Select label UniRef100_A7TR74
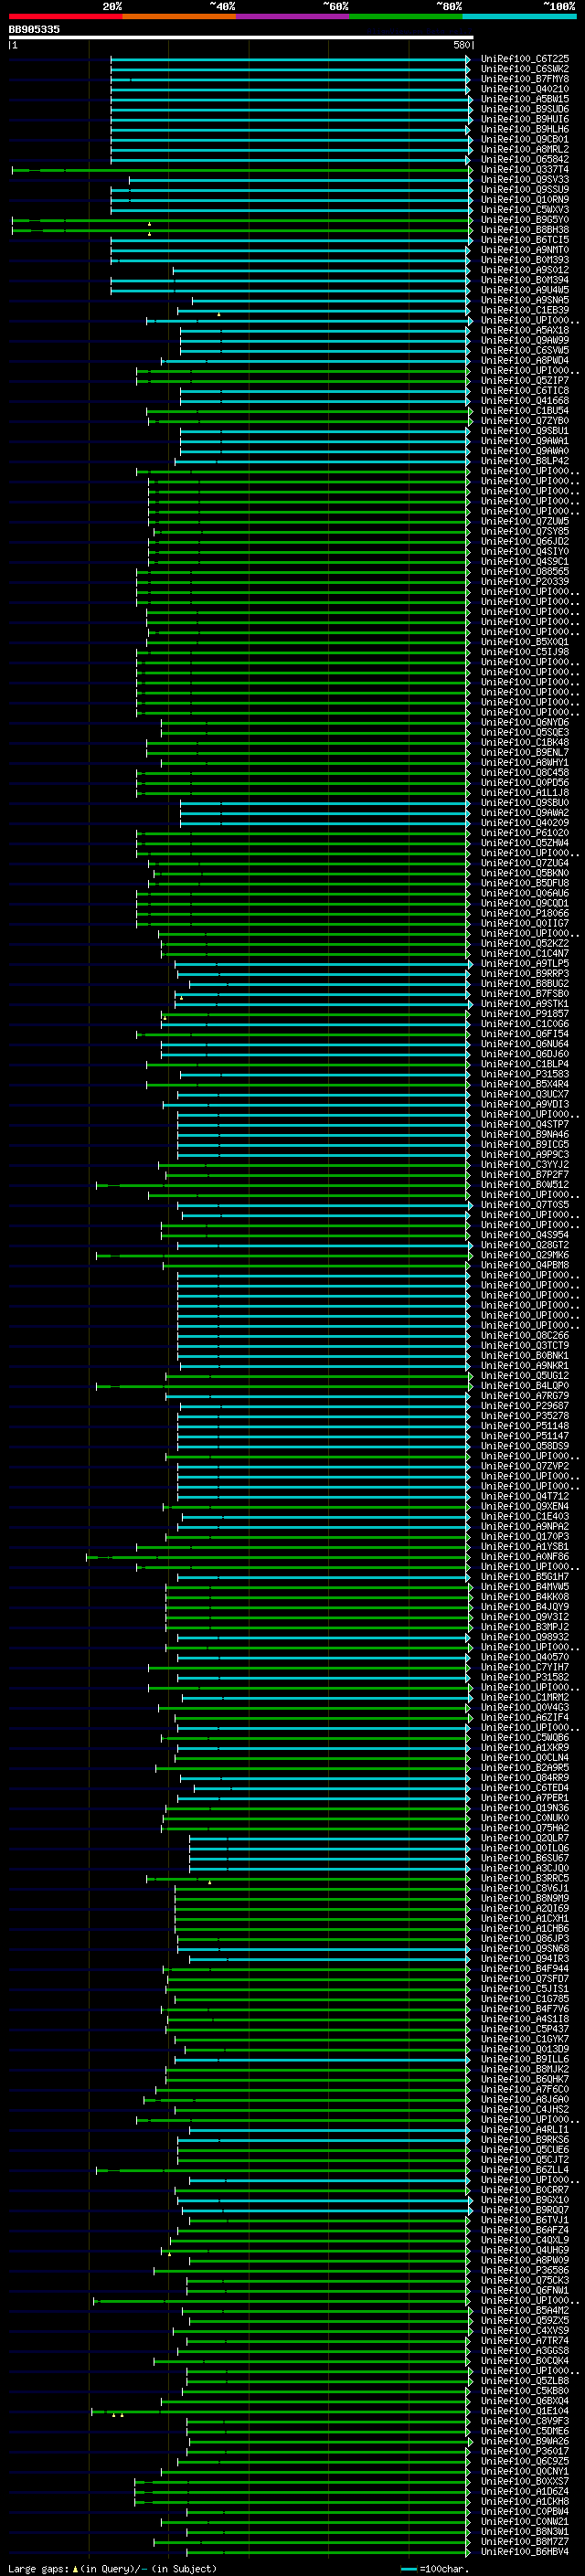 click(x=524, y=2340)
